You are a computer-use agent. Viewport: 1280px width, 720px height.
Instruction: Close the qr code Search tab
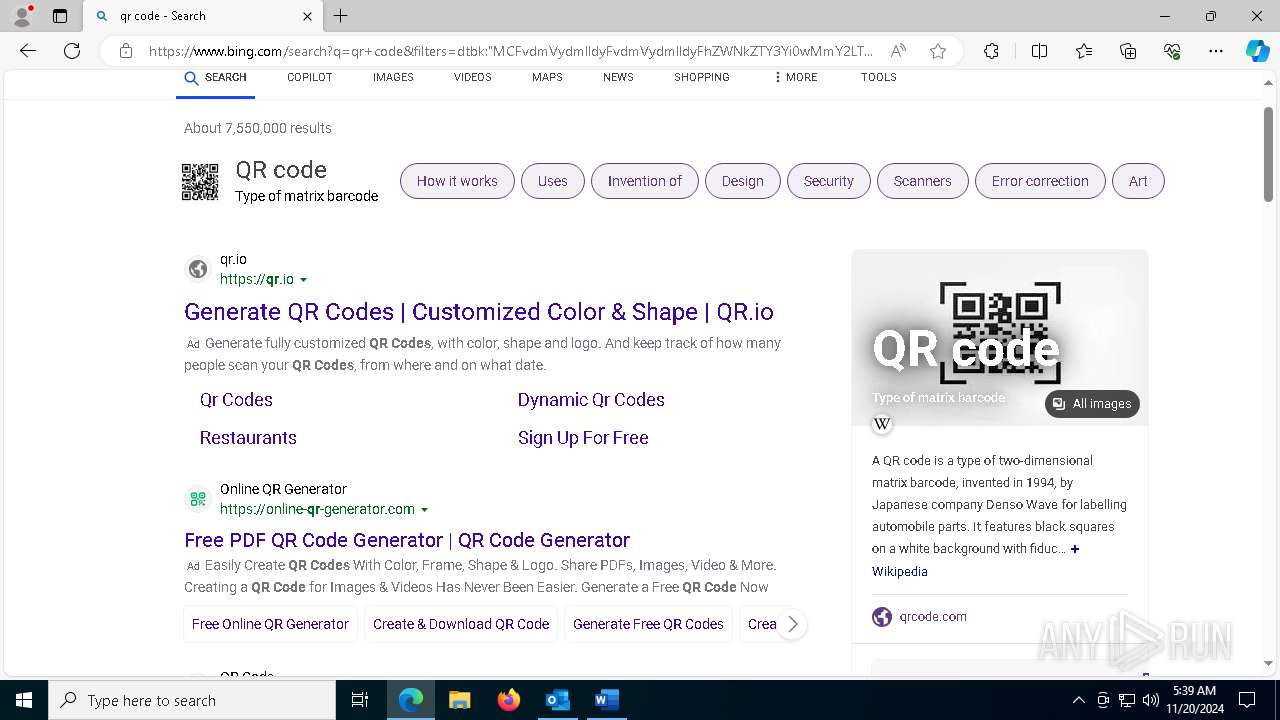[x=307, y=16]
